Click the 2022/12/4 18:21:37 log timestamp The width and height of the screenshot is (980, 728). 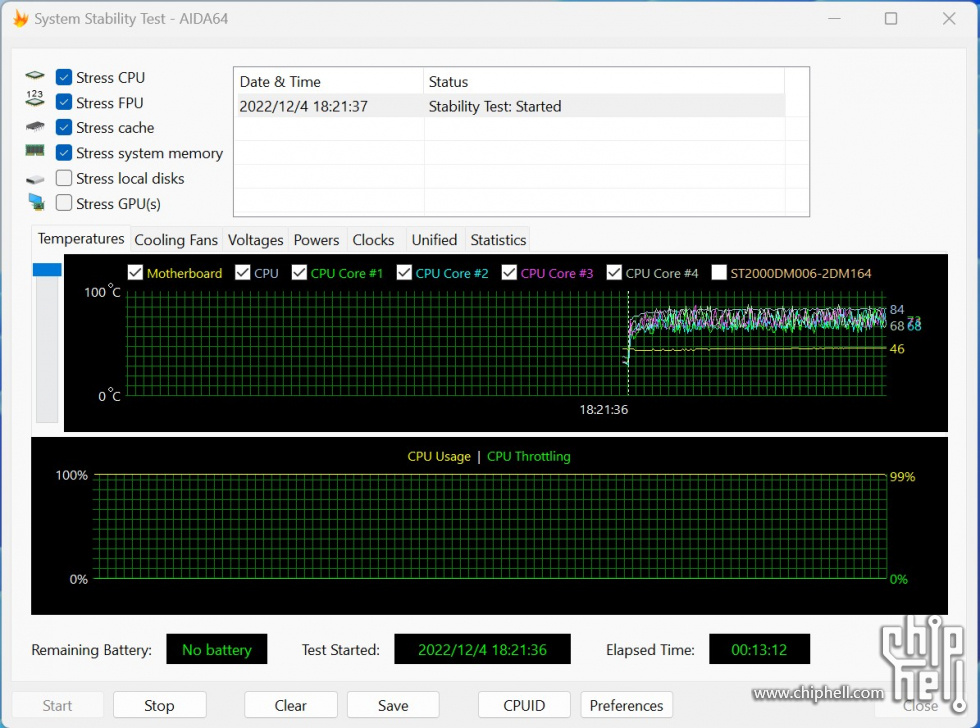[x=303, y=106]
